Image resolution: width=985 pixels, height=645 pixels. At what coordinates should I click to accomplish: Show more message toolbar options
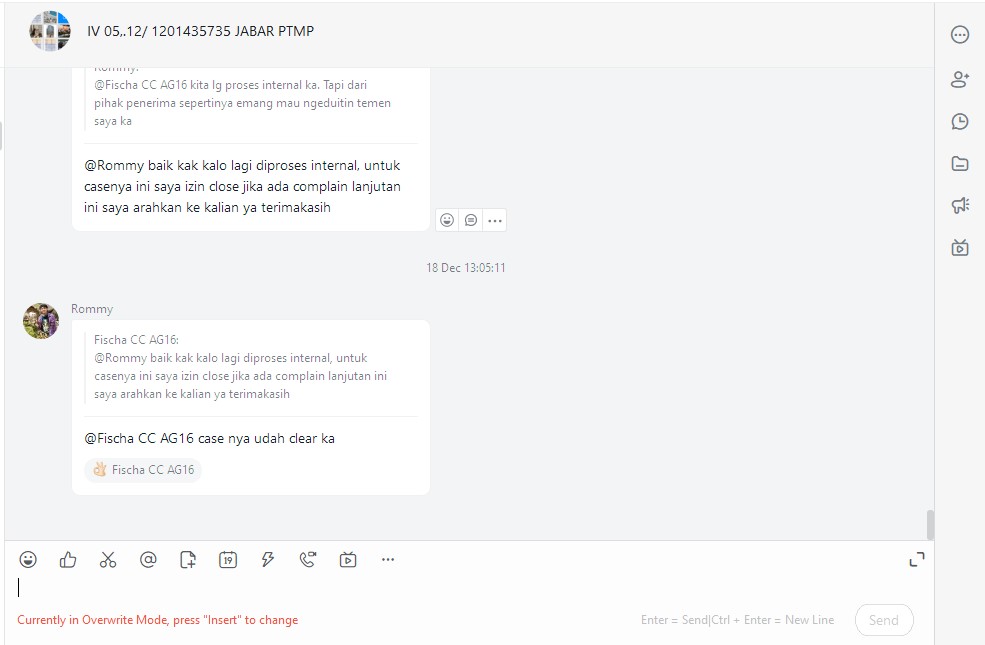[388, 560]
